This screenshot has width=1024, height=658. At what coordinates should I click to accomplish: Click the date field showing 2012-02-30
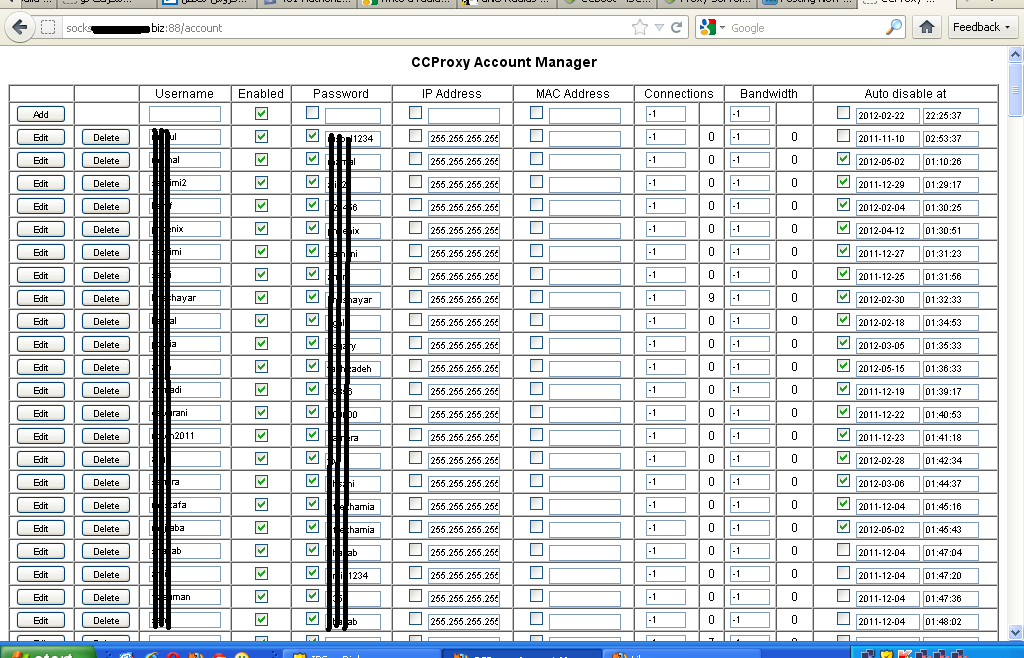[x=888, y=300]
